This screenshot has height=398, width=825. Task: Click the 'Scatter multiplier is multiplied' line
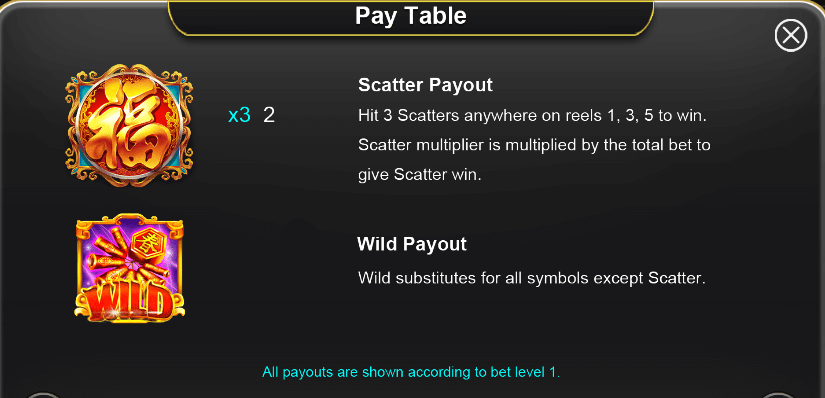click(x=535, y=145)
